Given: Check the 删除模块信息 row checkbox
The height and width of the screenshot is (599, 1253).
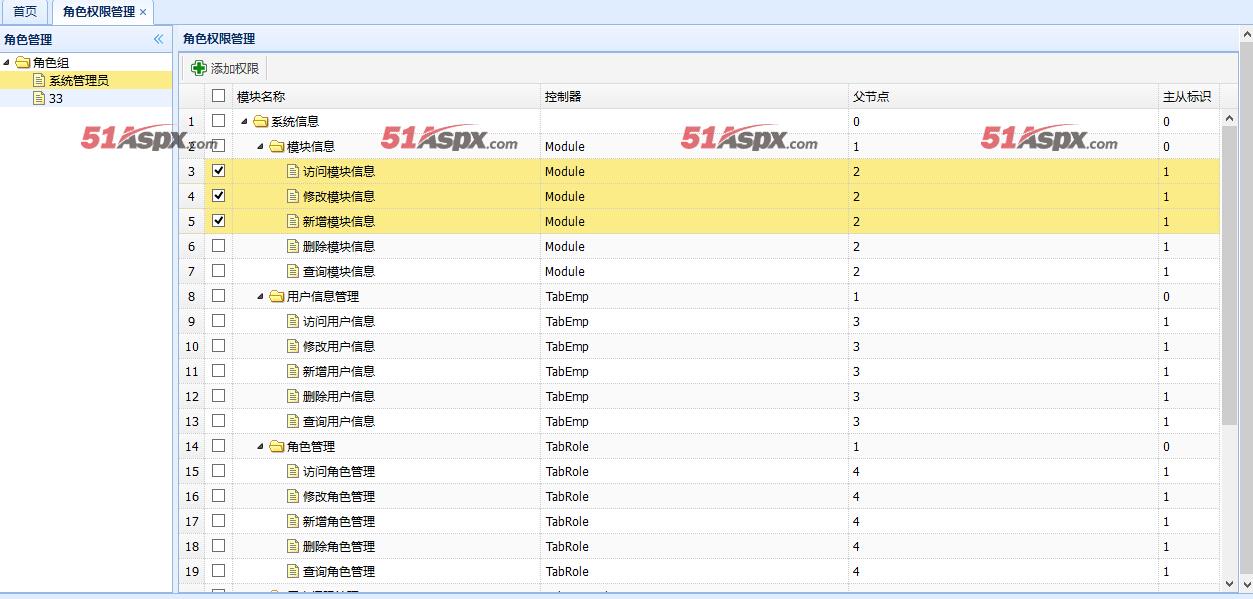Looking at the screenshot, I should pos(218,246).
